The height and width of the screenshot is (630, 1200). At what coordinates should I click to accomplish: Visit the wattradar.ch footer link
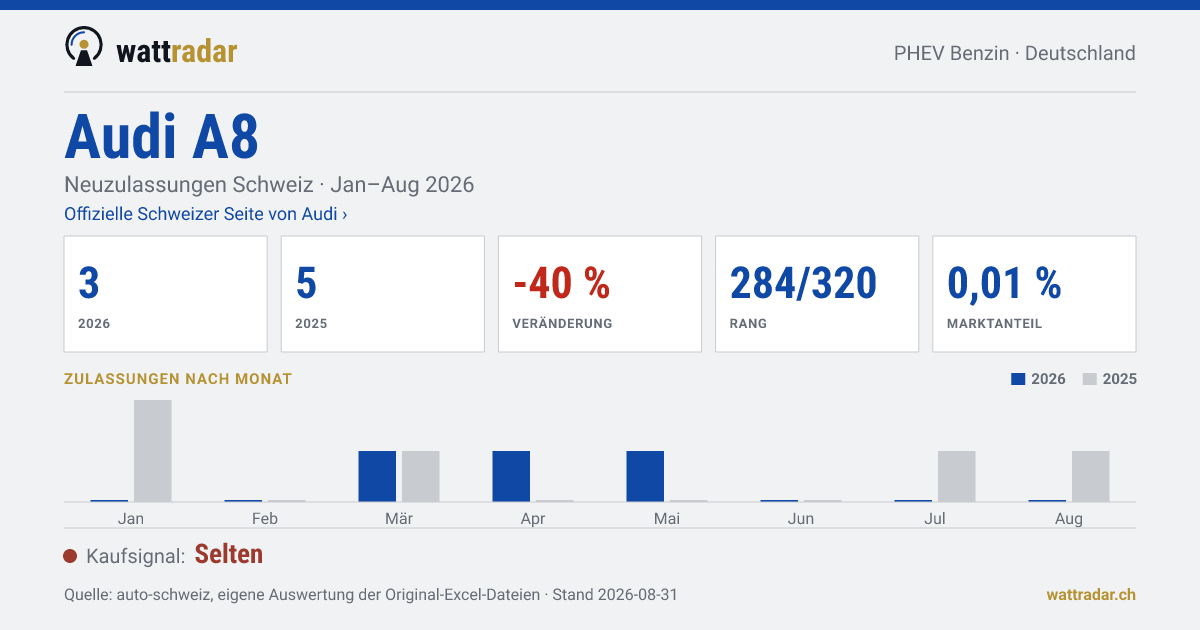tap(1091, 594)
